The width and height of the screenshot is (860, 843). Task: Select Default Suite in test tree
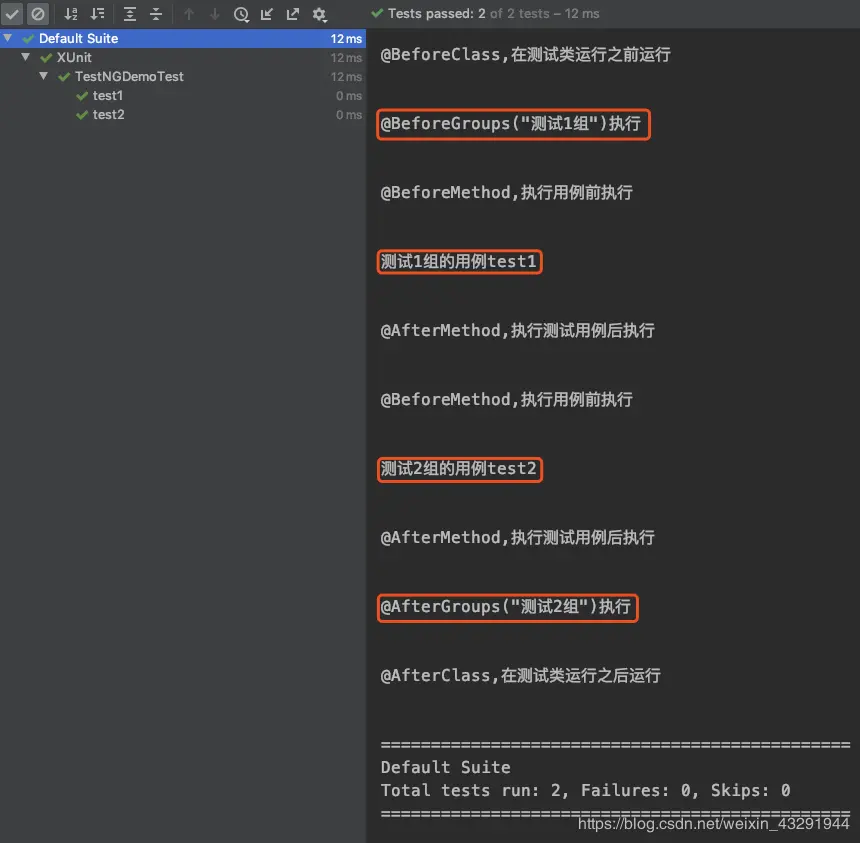[x=183, y=38]
